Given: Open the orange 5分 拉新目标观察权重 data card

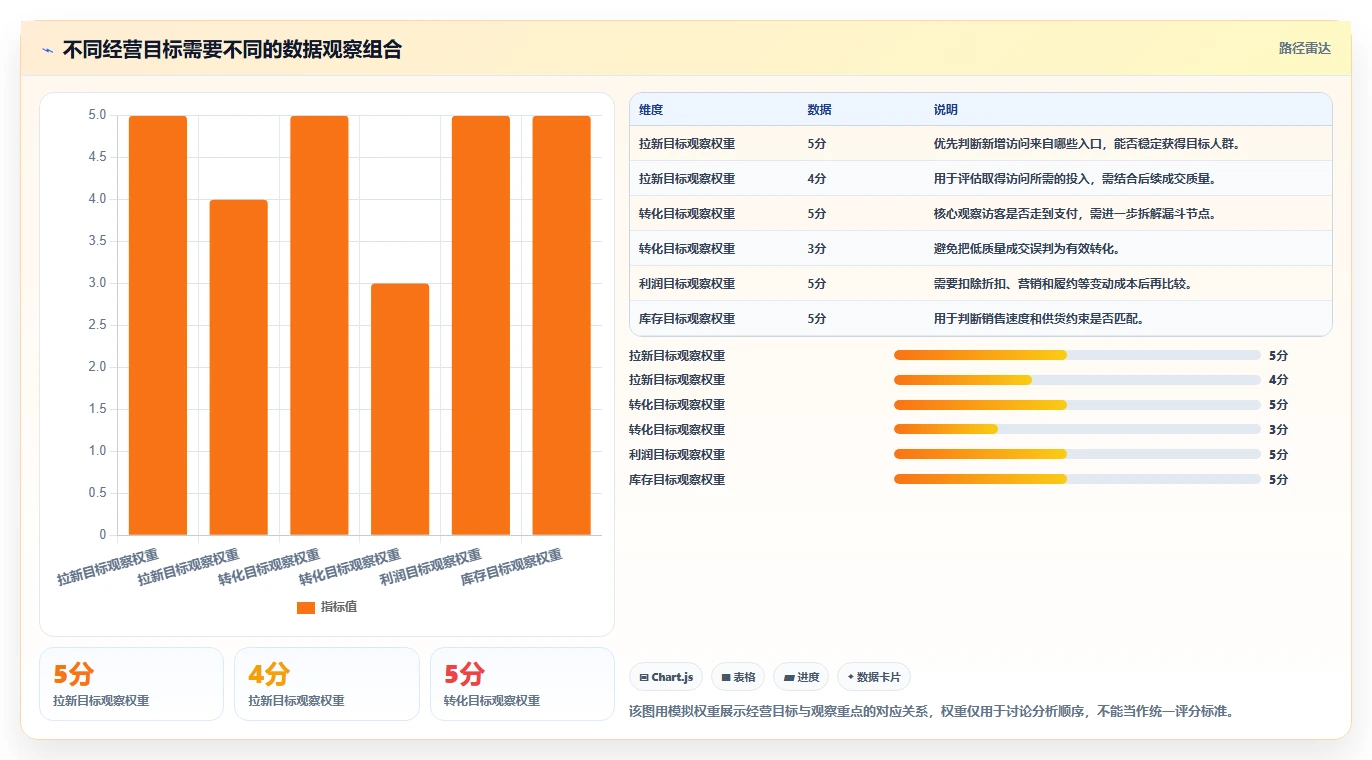Looking at the screenshot, I should pyautogui.click(x=131, y=684).
